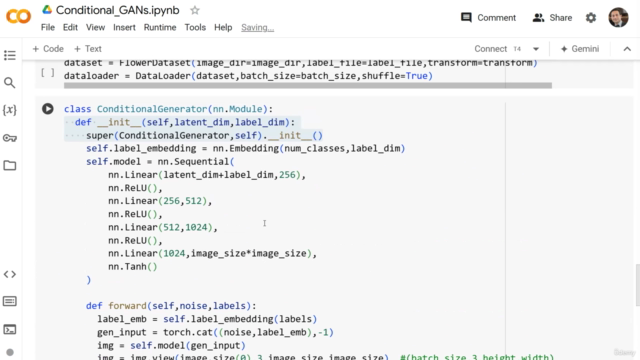Share the notebook

(552, 18)
